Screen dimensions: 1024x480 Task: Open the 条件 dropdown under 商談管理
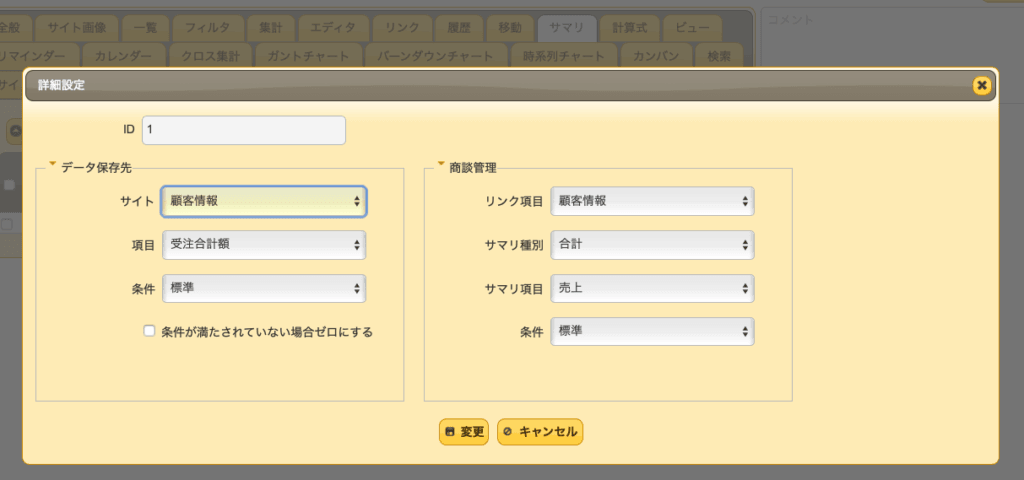click(652, 331)
